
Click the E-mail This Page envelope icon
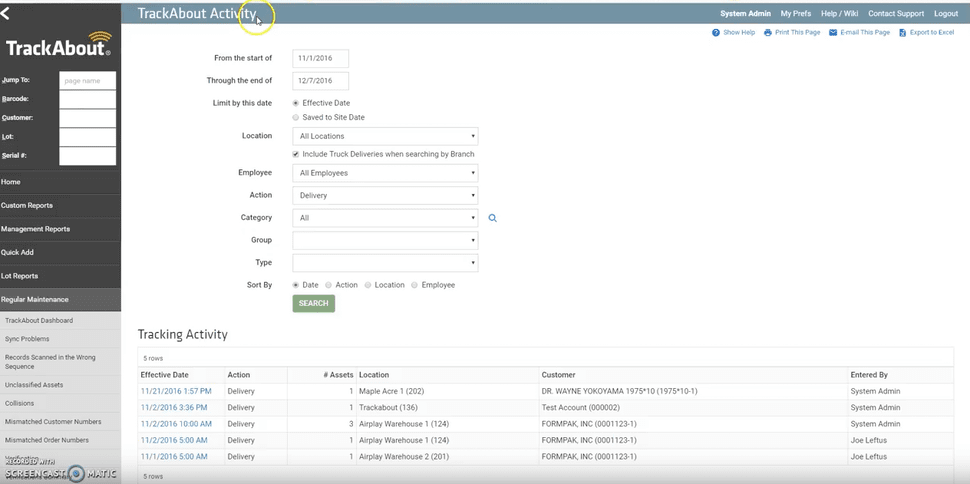[x=833, y=33]
